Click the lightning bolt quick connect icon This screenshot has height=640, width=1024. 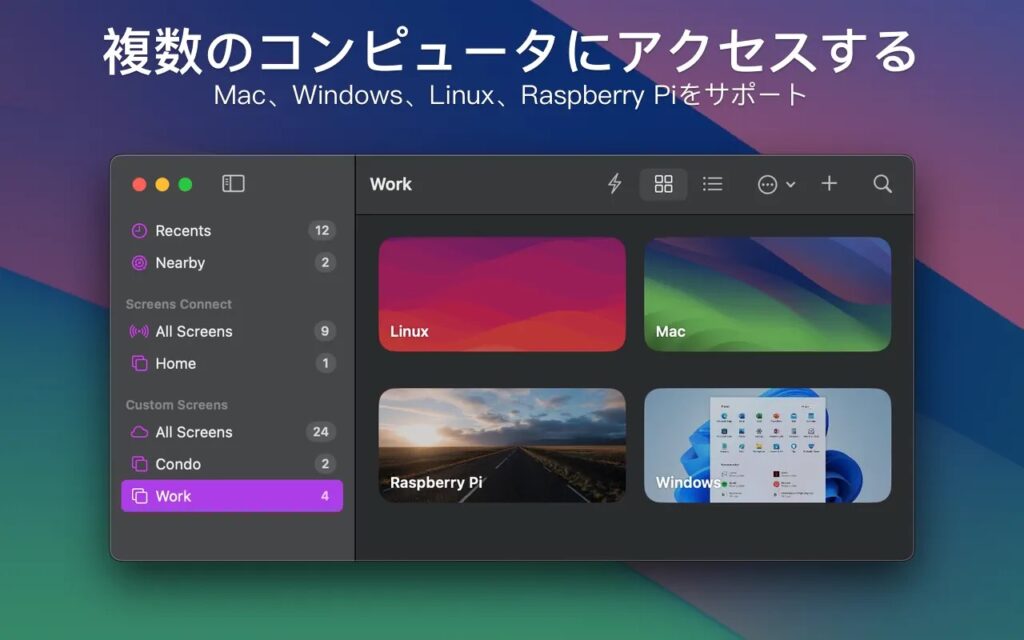614,184
